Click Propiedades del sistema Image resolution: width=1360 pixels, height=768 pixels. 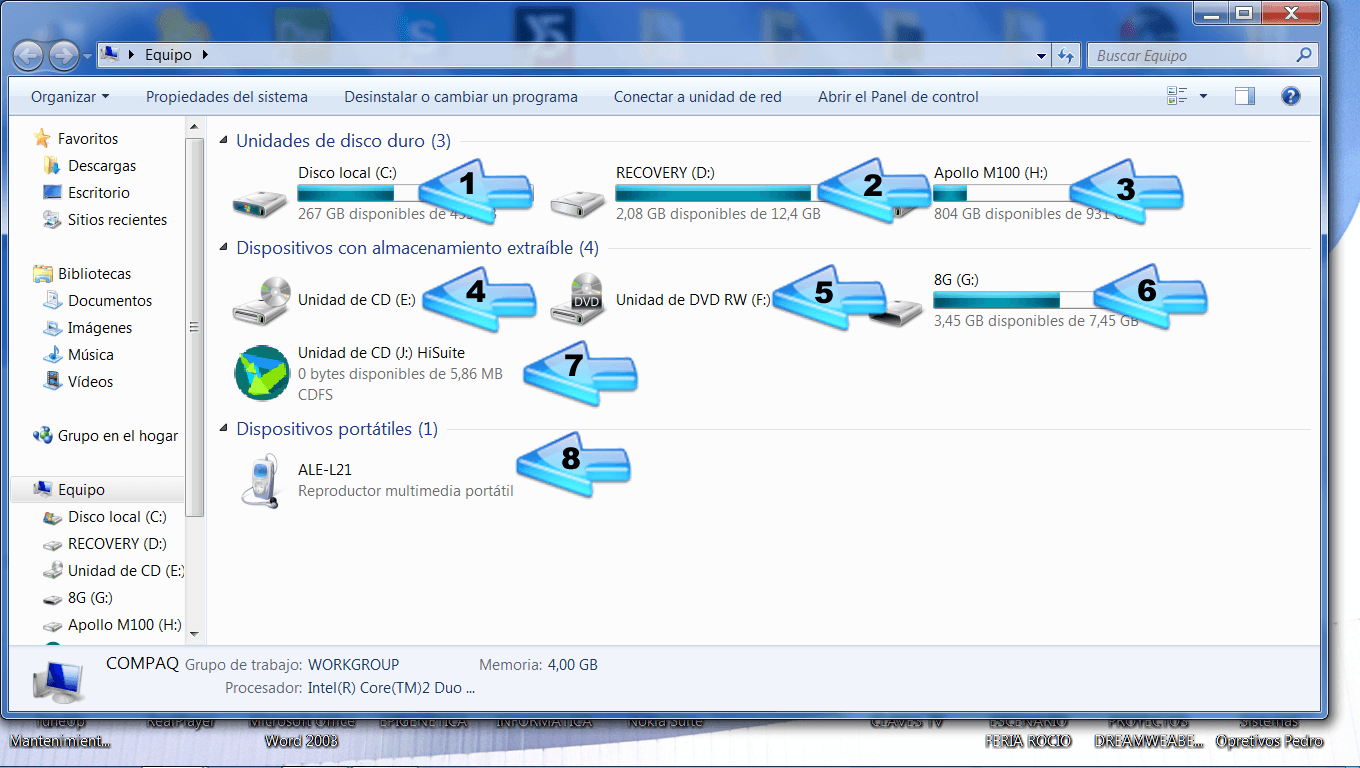(x=227, y=97)
